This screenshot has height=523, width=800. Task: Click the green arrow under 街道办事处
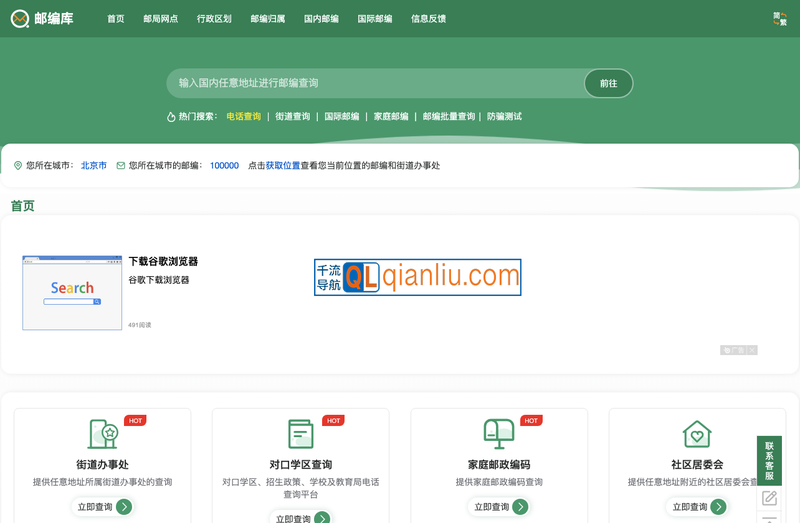(x=124, y=507)
